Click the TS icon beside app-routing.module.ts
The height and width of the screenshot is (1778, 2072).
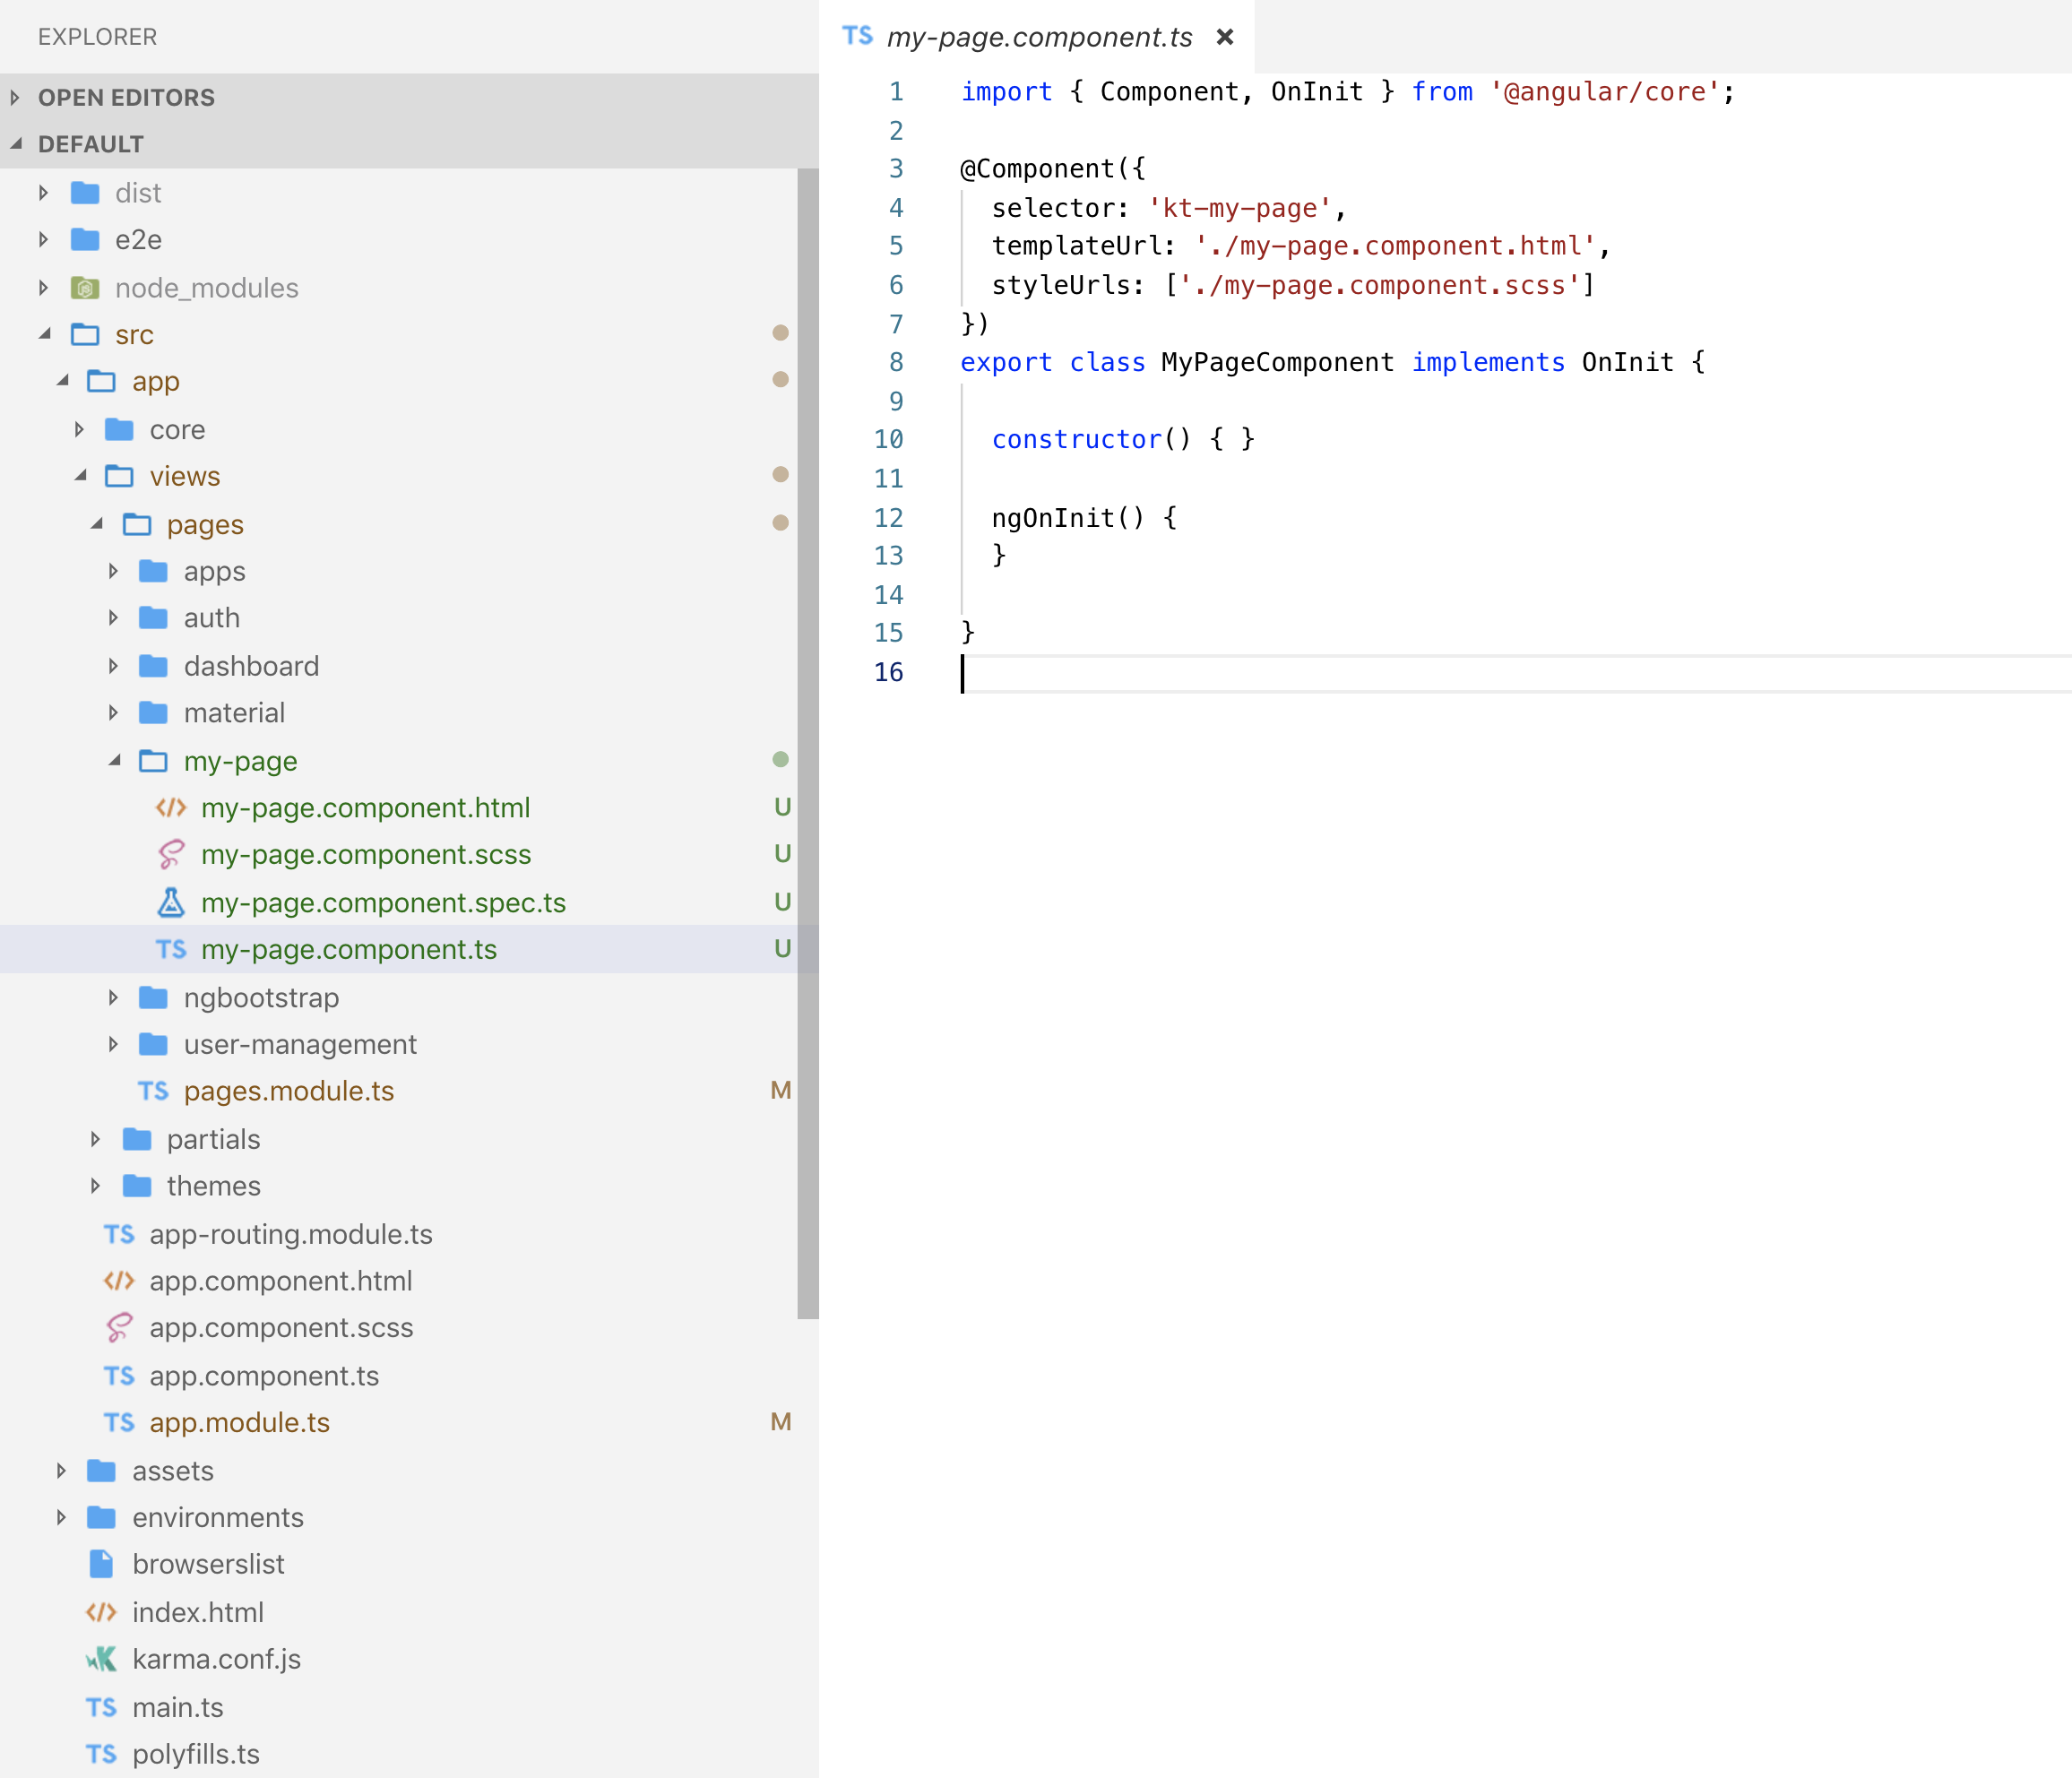pos(119,1234)
